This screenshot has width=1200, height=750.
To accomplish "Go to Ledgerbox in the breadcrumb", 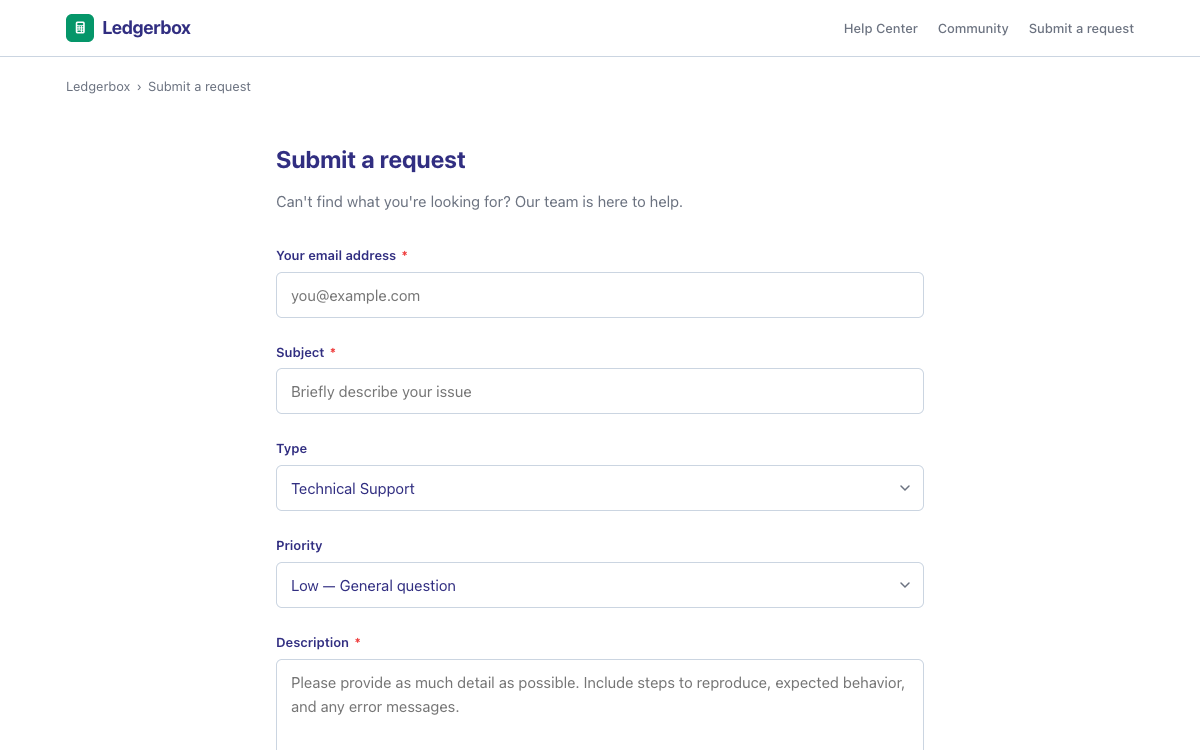I will point(98,87).
